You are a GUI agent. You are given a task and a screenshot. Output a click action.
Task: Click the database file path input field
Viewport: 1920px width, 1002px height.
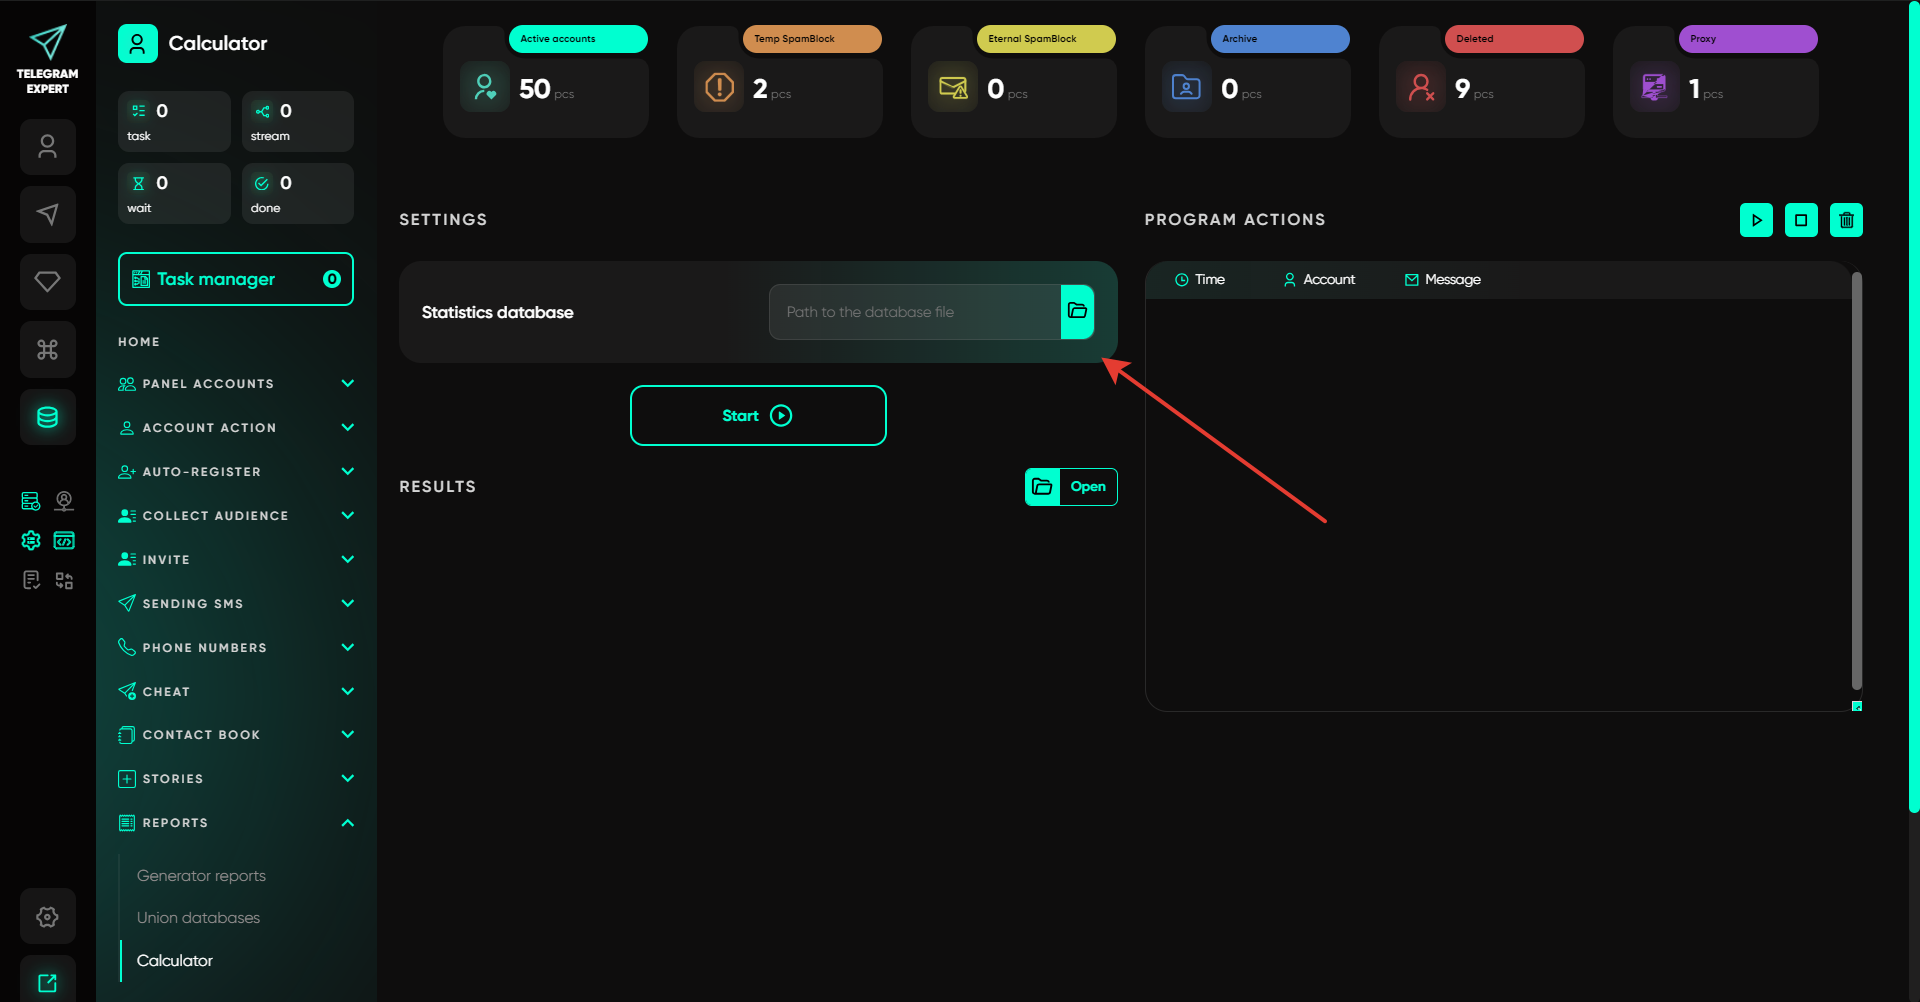pos(914,312)
